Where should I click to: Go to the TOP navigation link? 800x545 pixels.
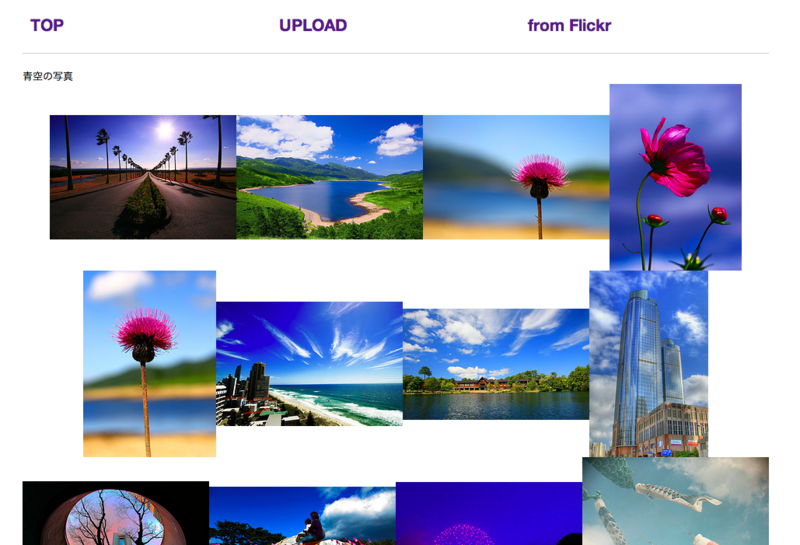[x=47, y=25]
